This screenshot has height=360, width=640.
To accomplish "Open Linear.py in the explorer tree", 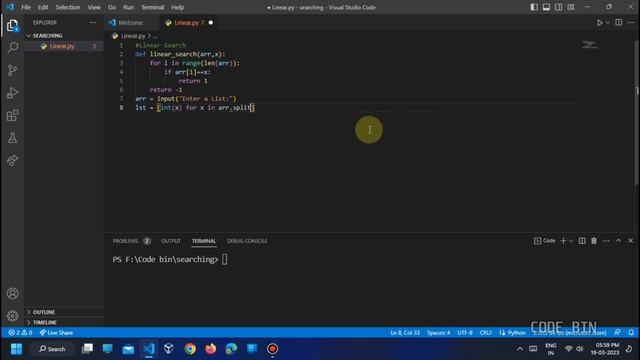I will (62, 46).
